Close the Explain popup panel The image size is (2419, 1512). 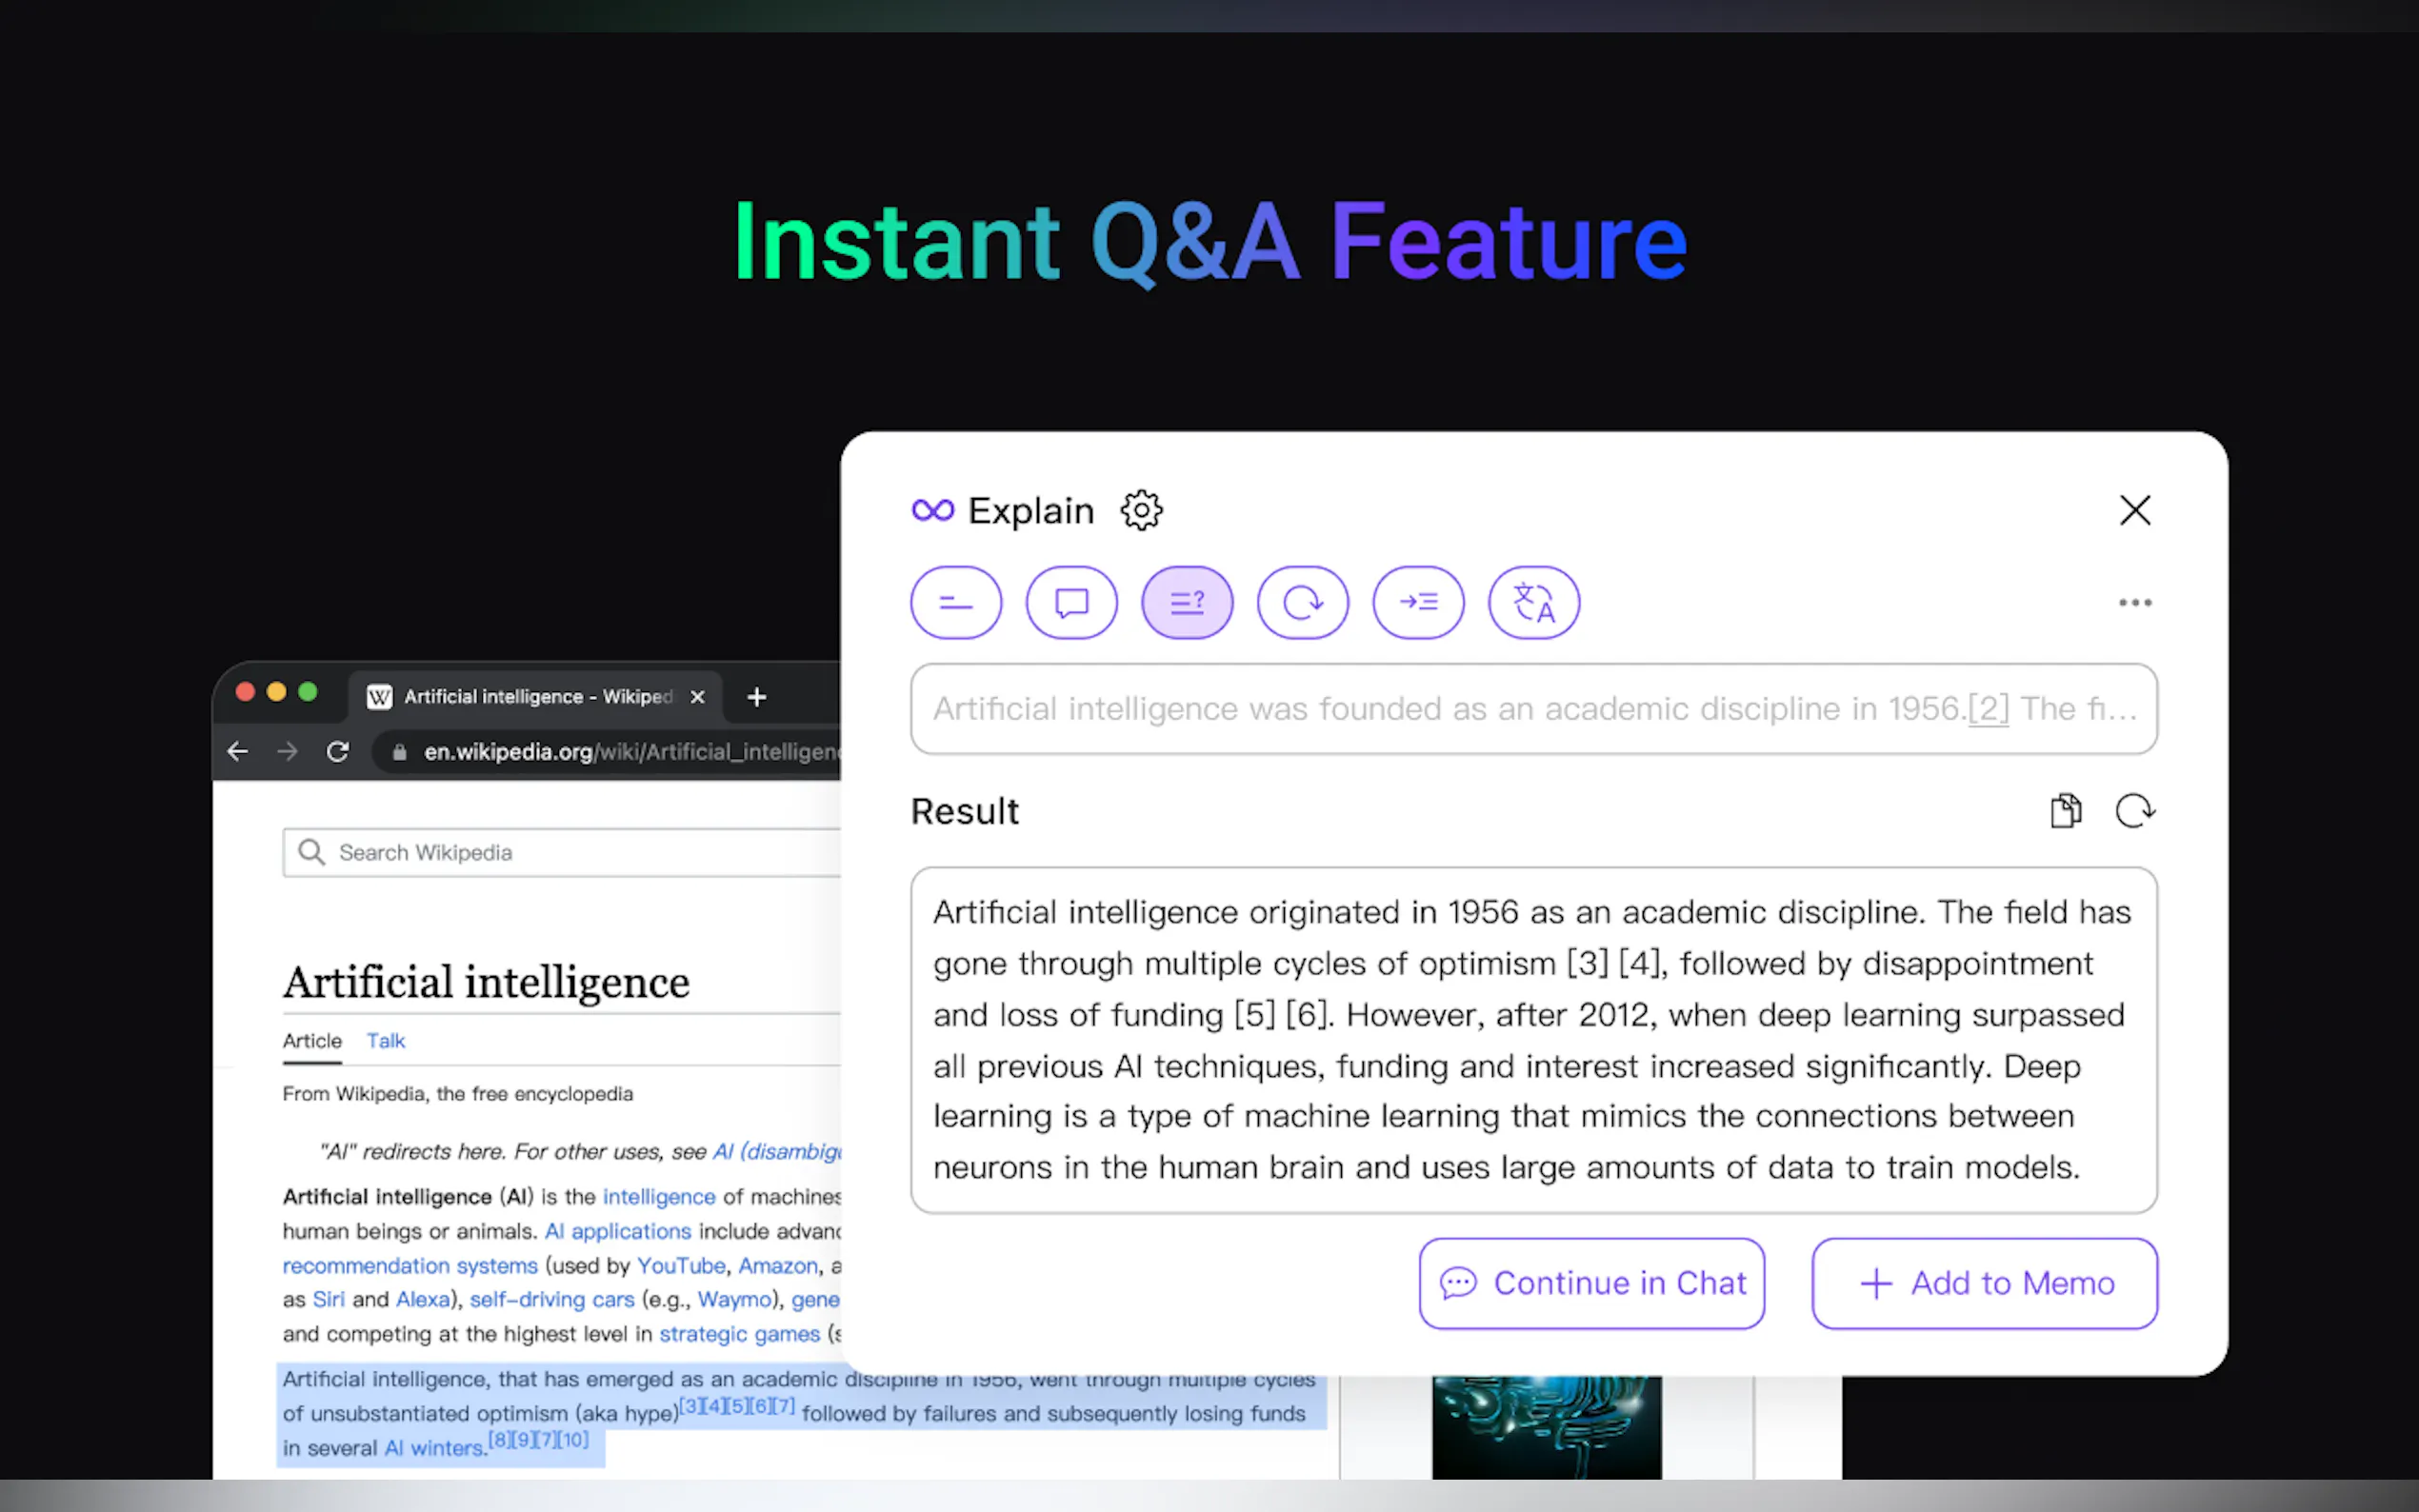(x=2134, y=510)
